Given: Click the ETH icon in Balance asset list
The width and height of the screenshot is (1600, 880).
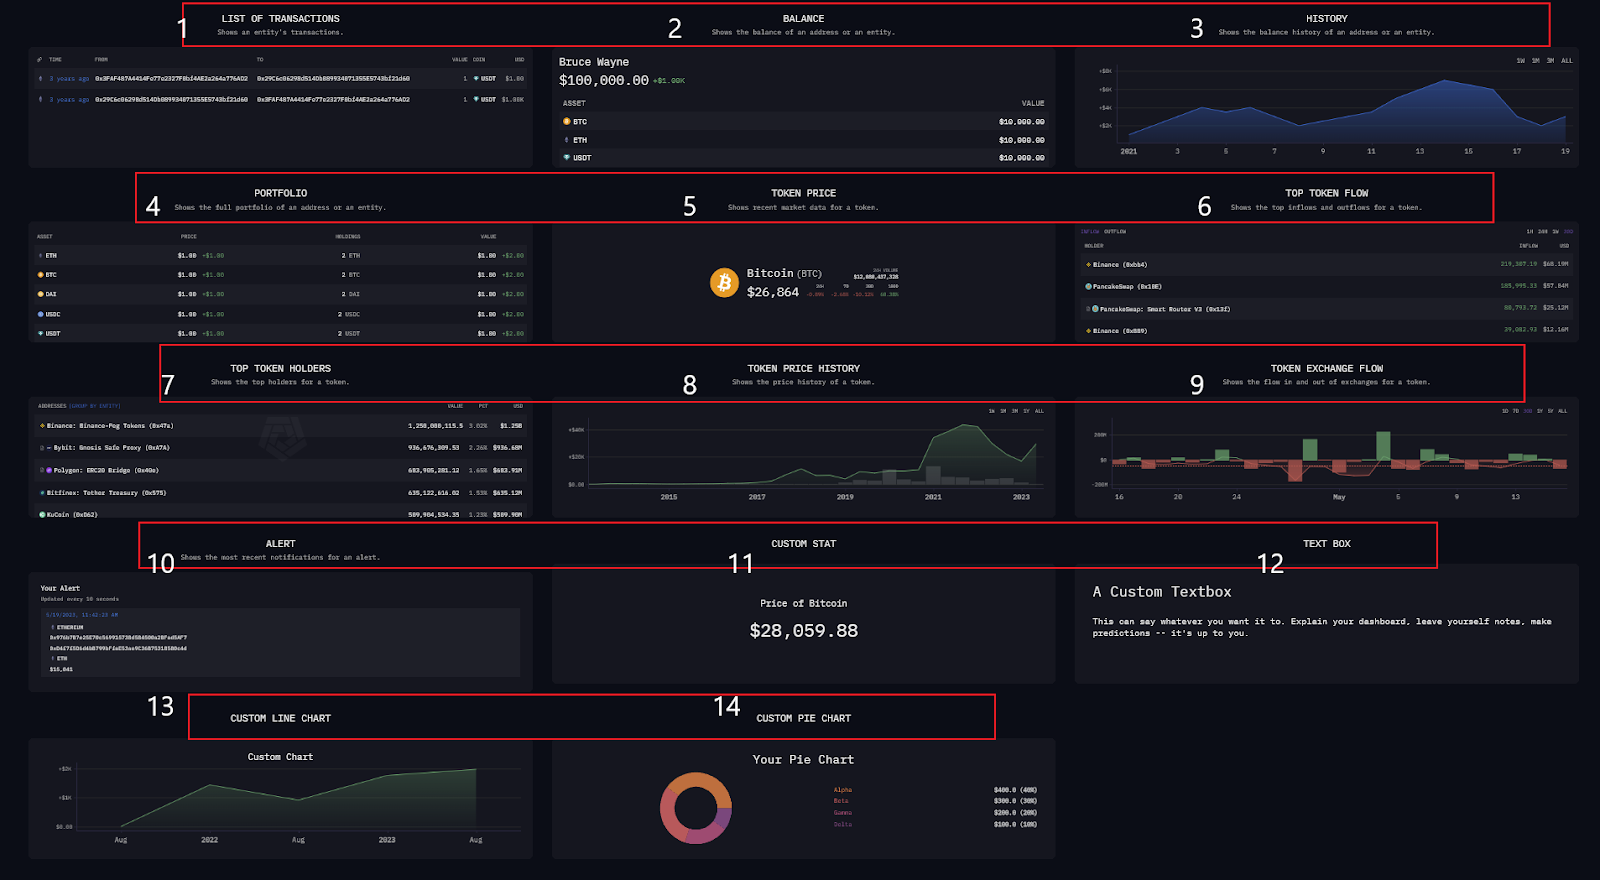Looking at the screenshot, I should tap(567, 140).
